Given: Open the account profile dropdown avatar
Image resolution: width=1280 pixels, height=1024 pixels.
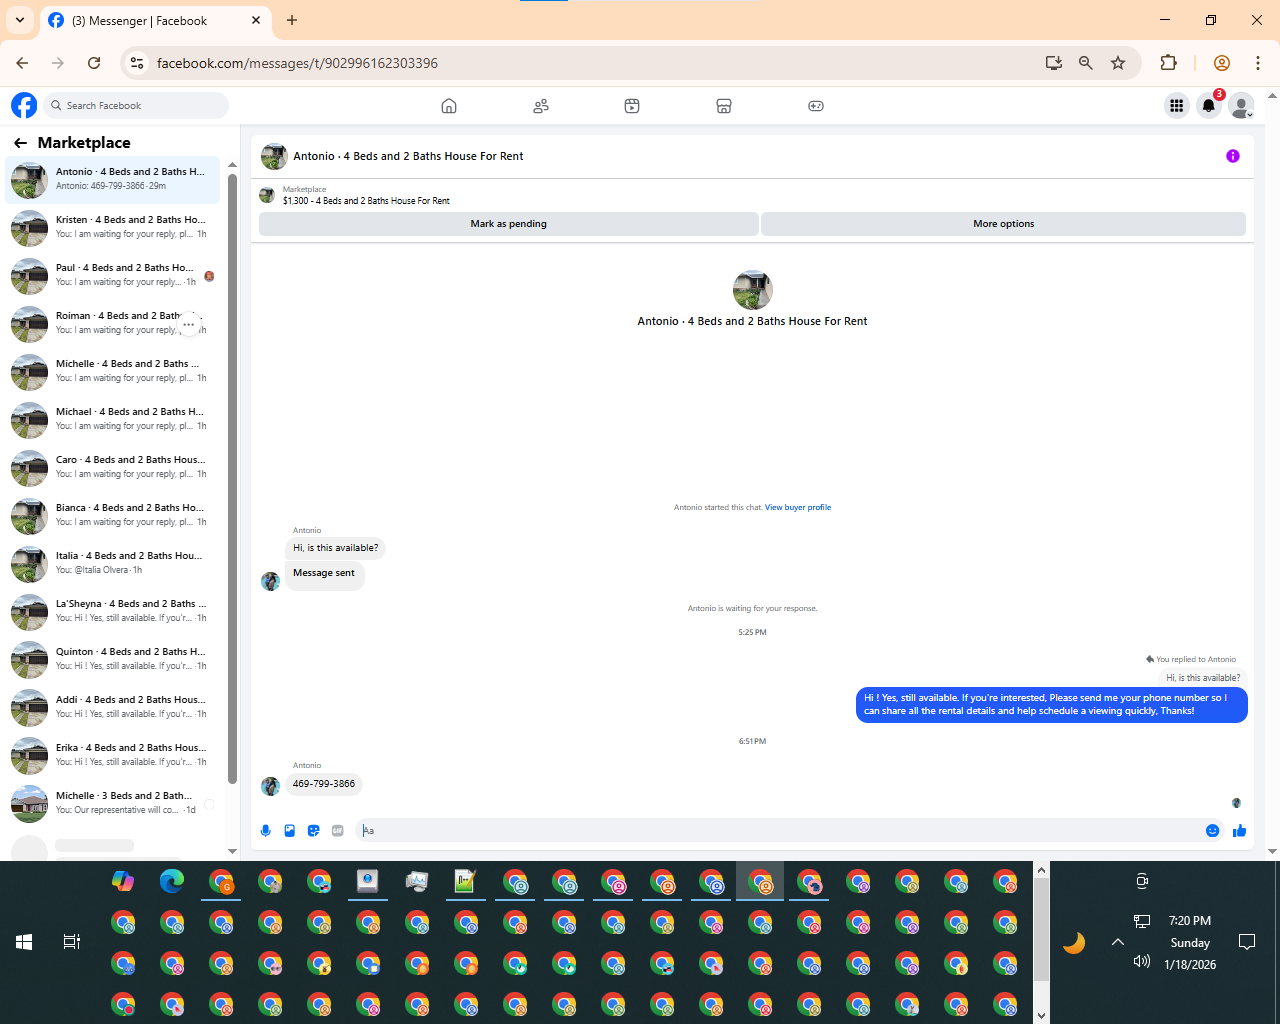Looking at the screenshot, I should (1241, 105).
